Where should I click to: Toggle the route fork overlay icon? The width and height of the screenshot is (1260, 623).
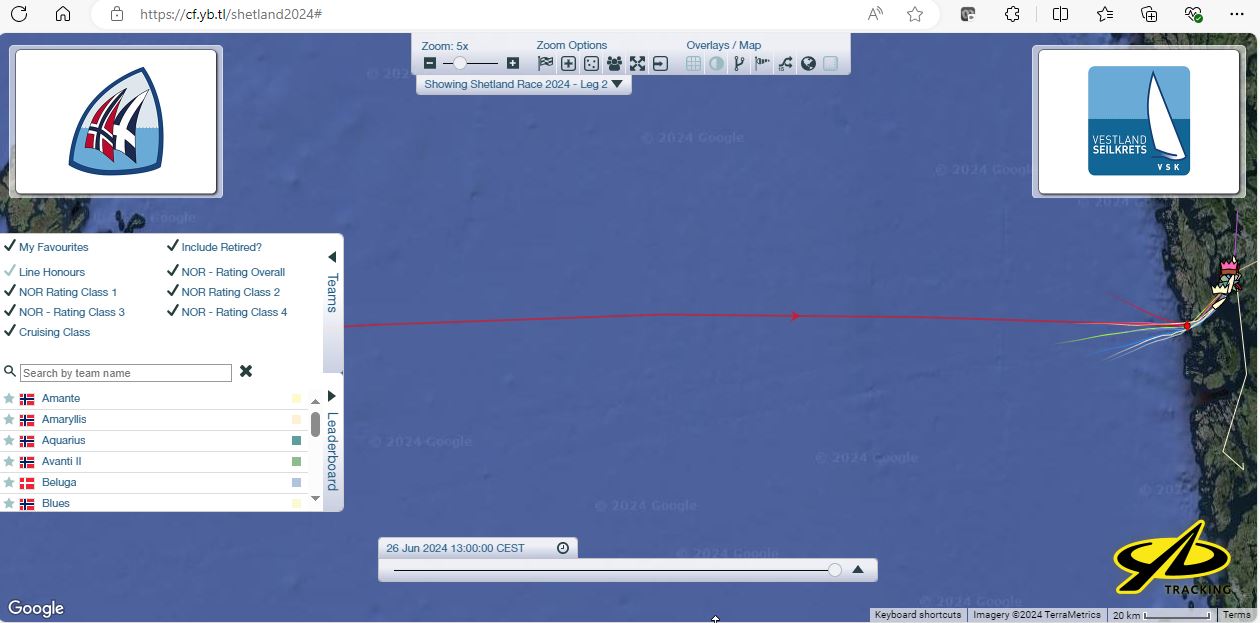[739, 63]
